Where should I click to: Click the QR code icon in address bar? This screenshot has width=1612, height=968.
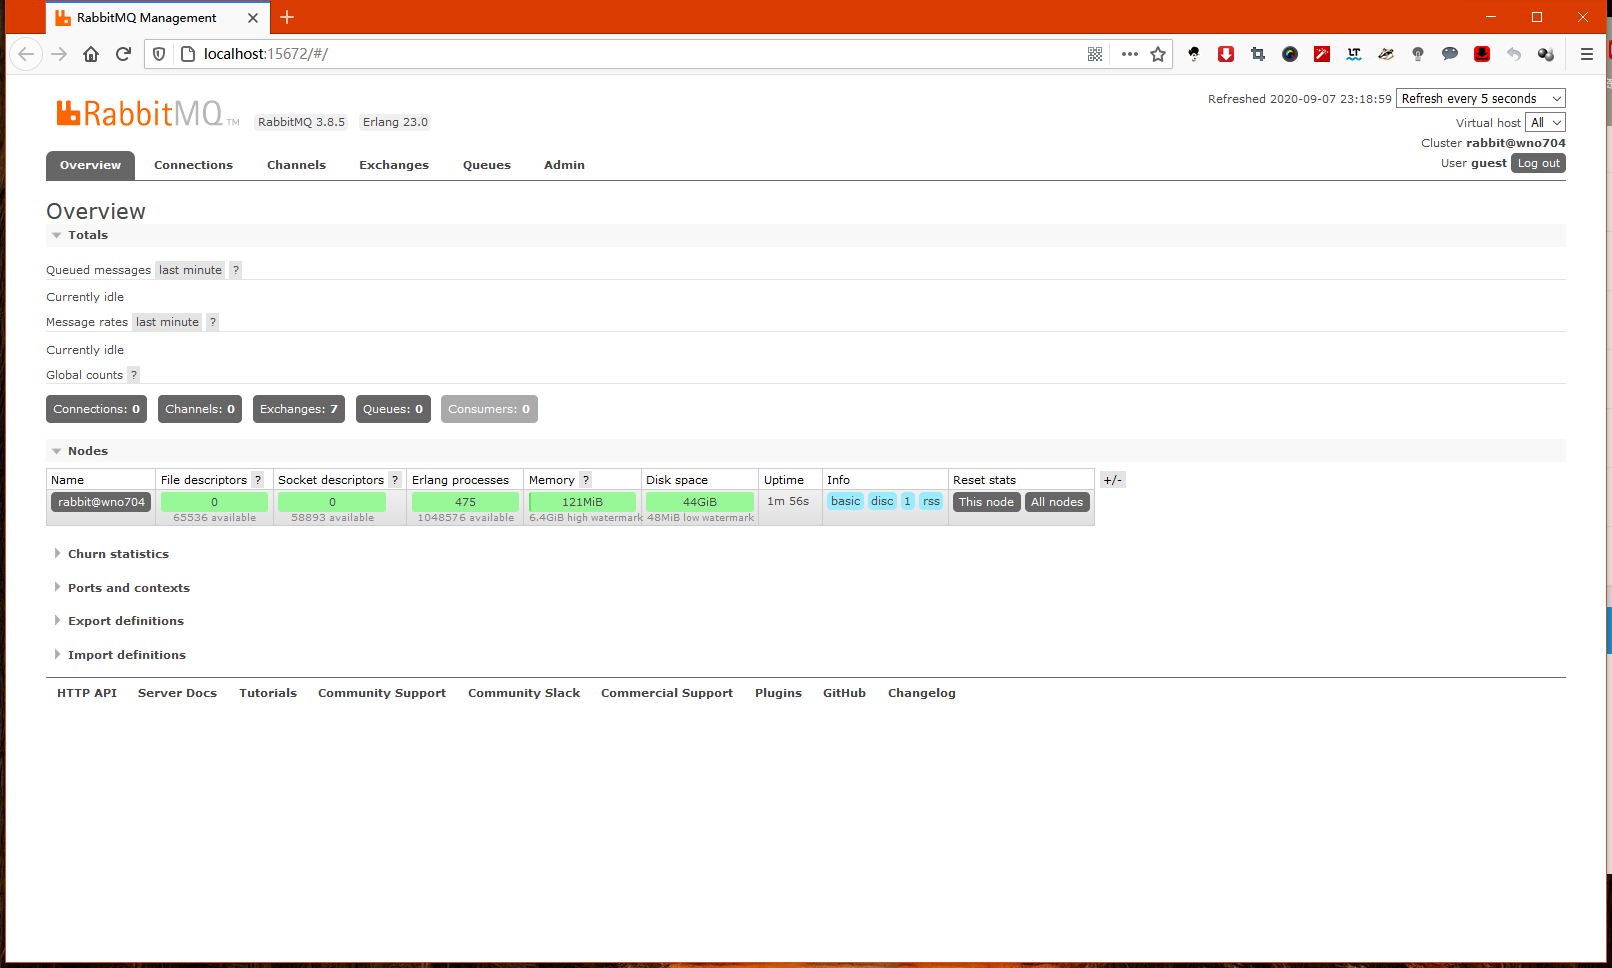(x=1095, y=54)
